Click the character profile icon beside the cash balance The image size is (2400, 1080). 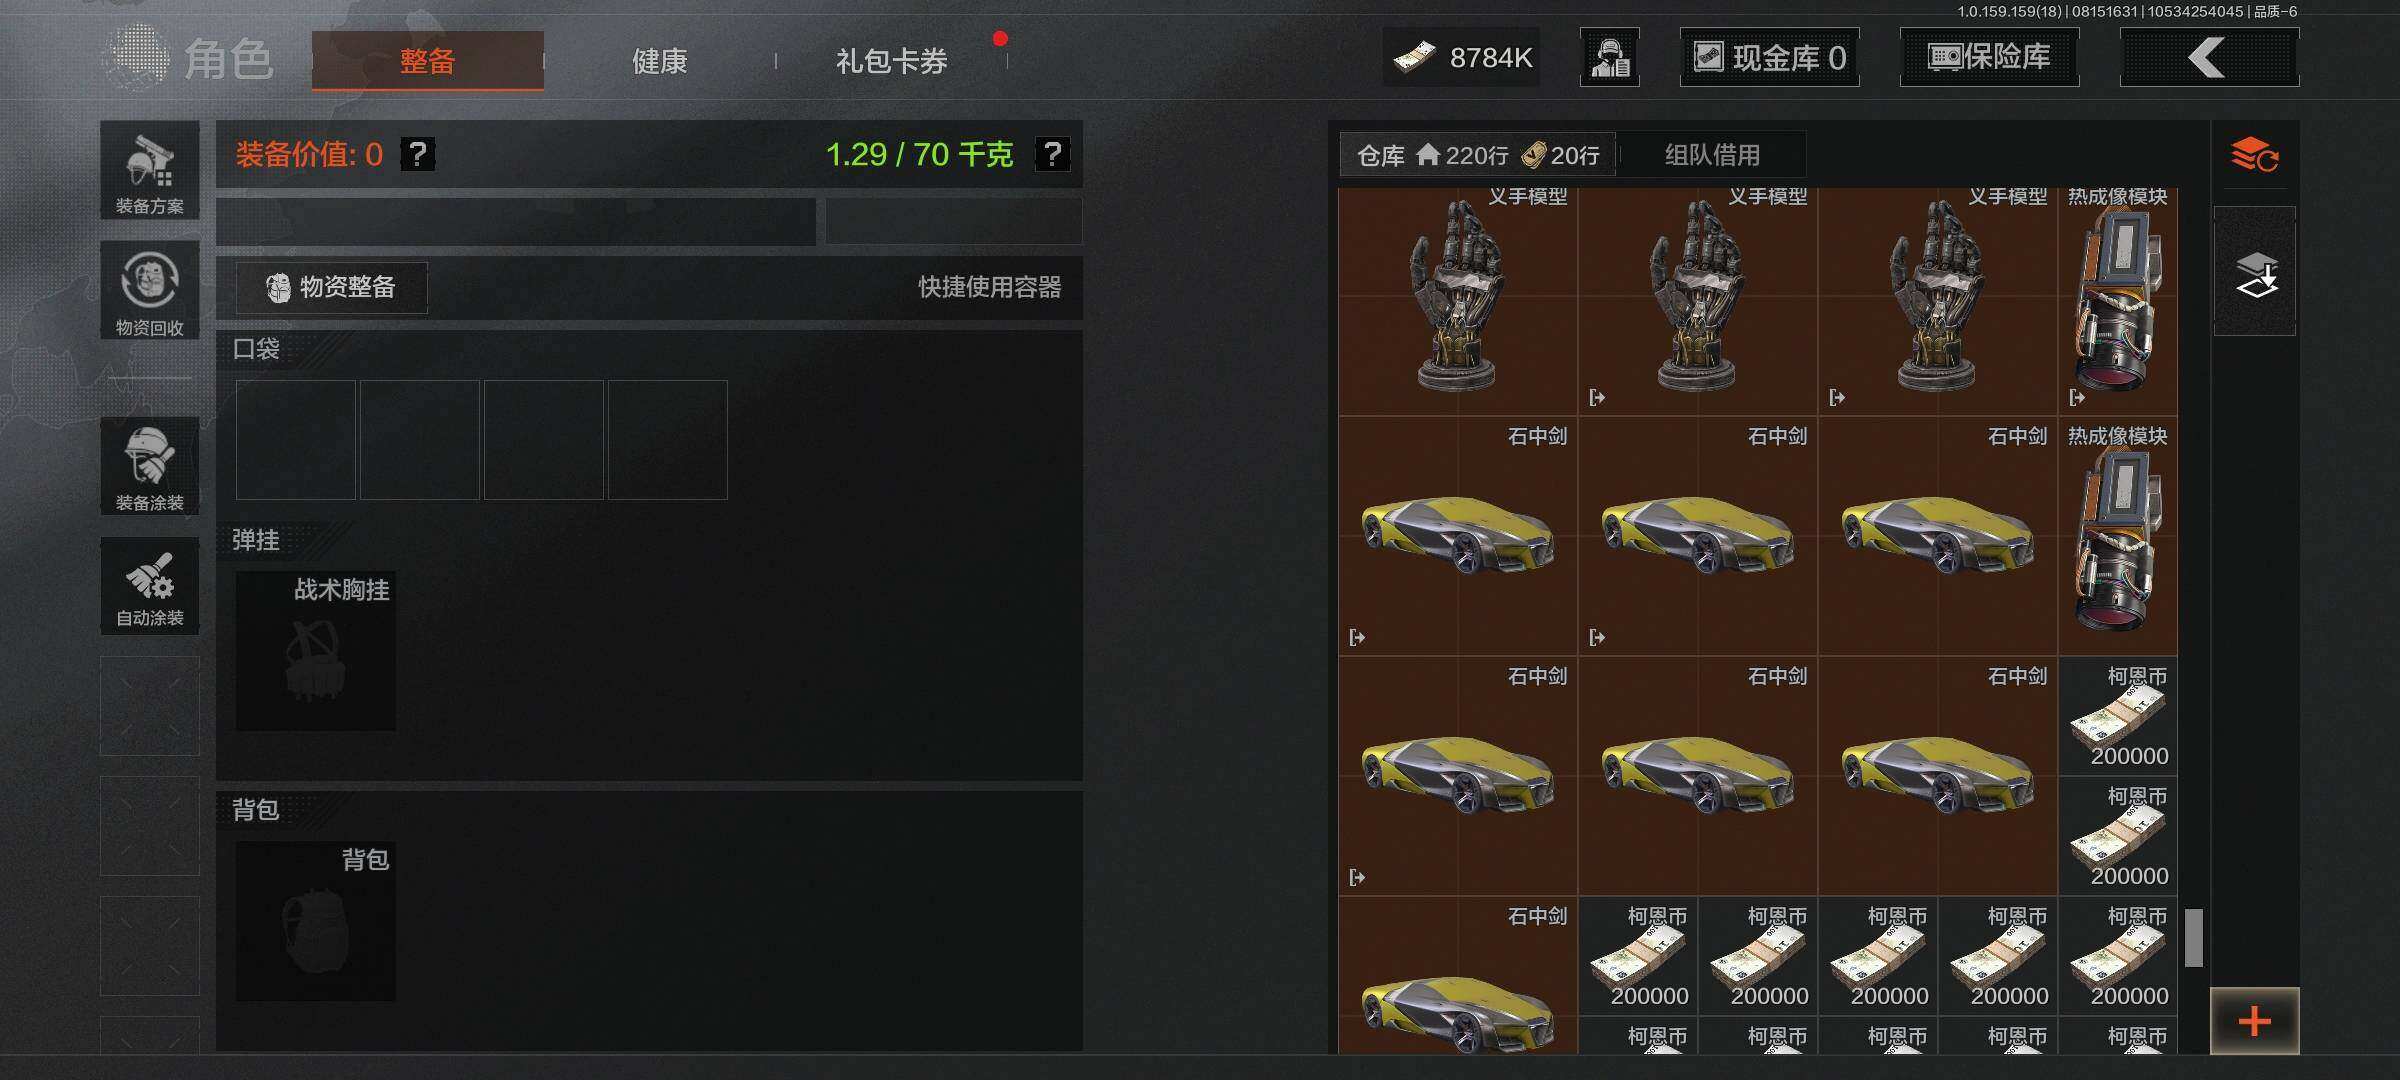pyautogui.click(x=1609, y=57)
